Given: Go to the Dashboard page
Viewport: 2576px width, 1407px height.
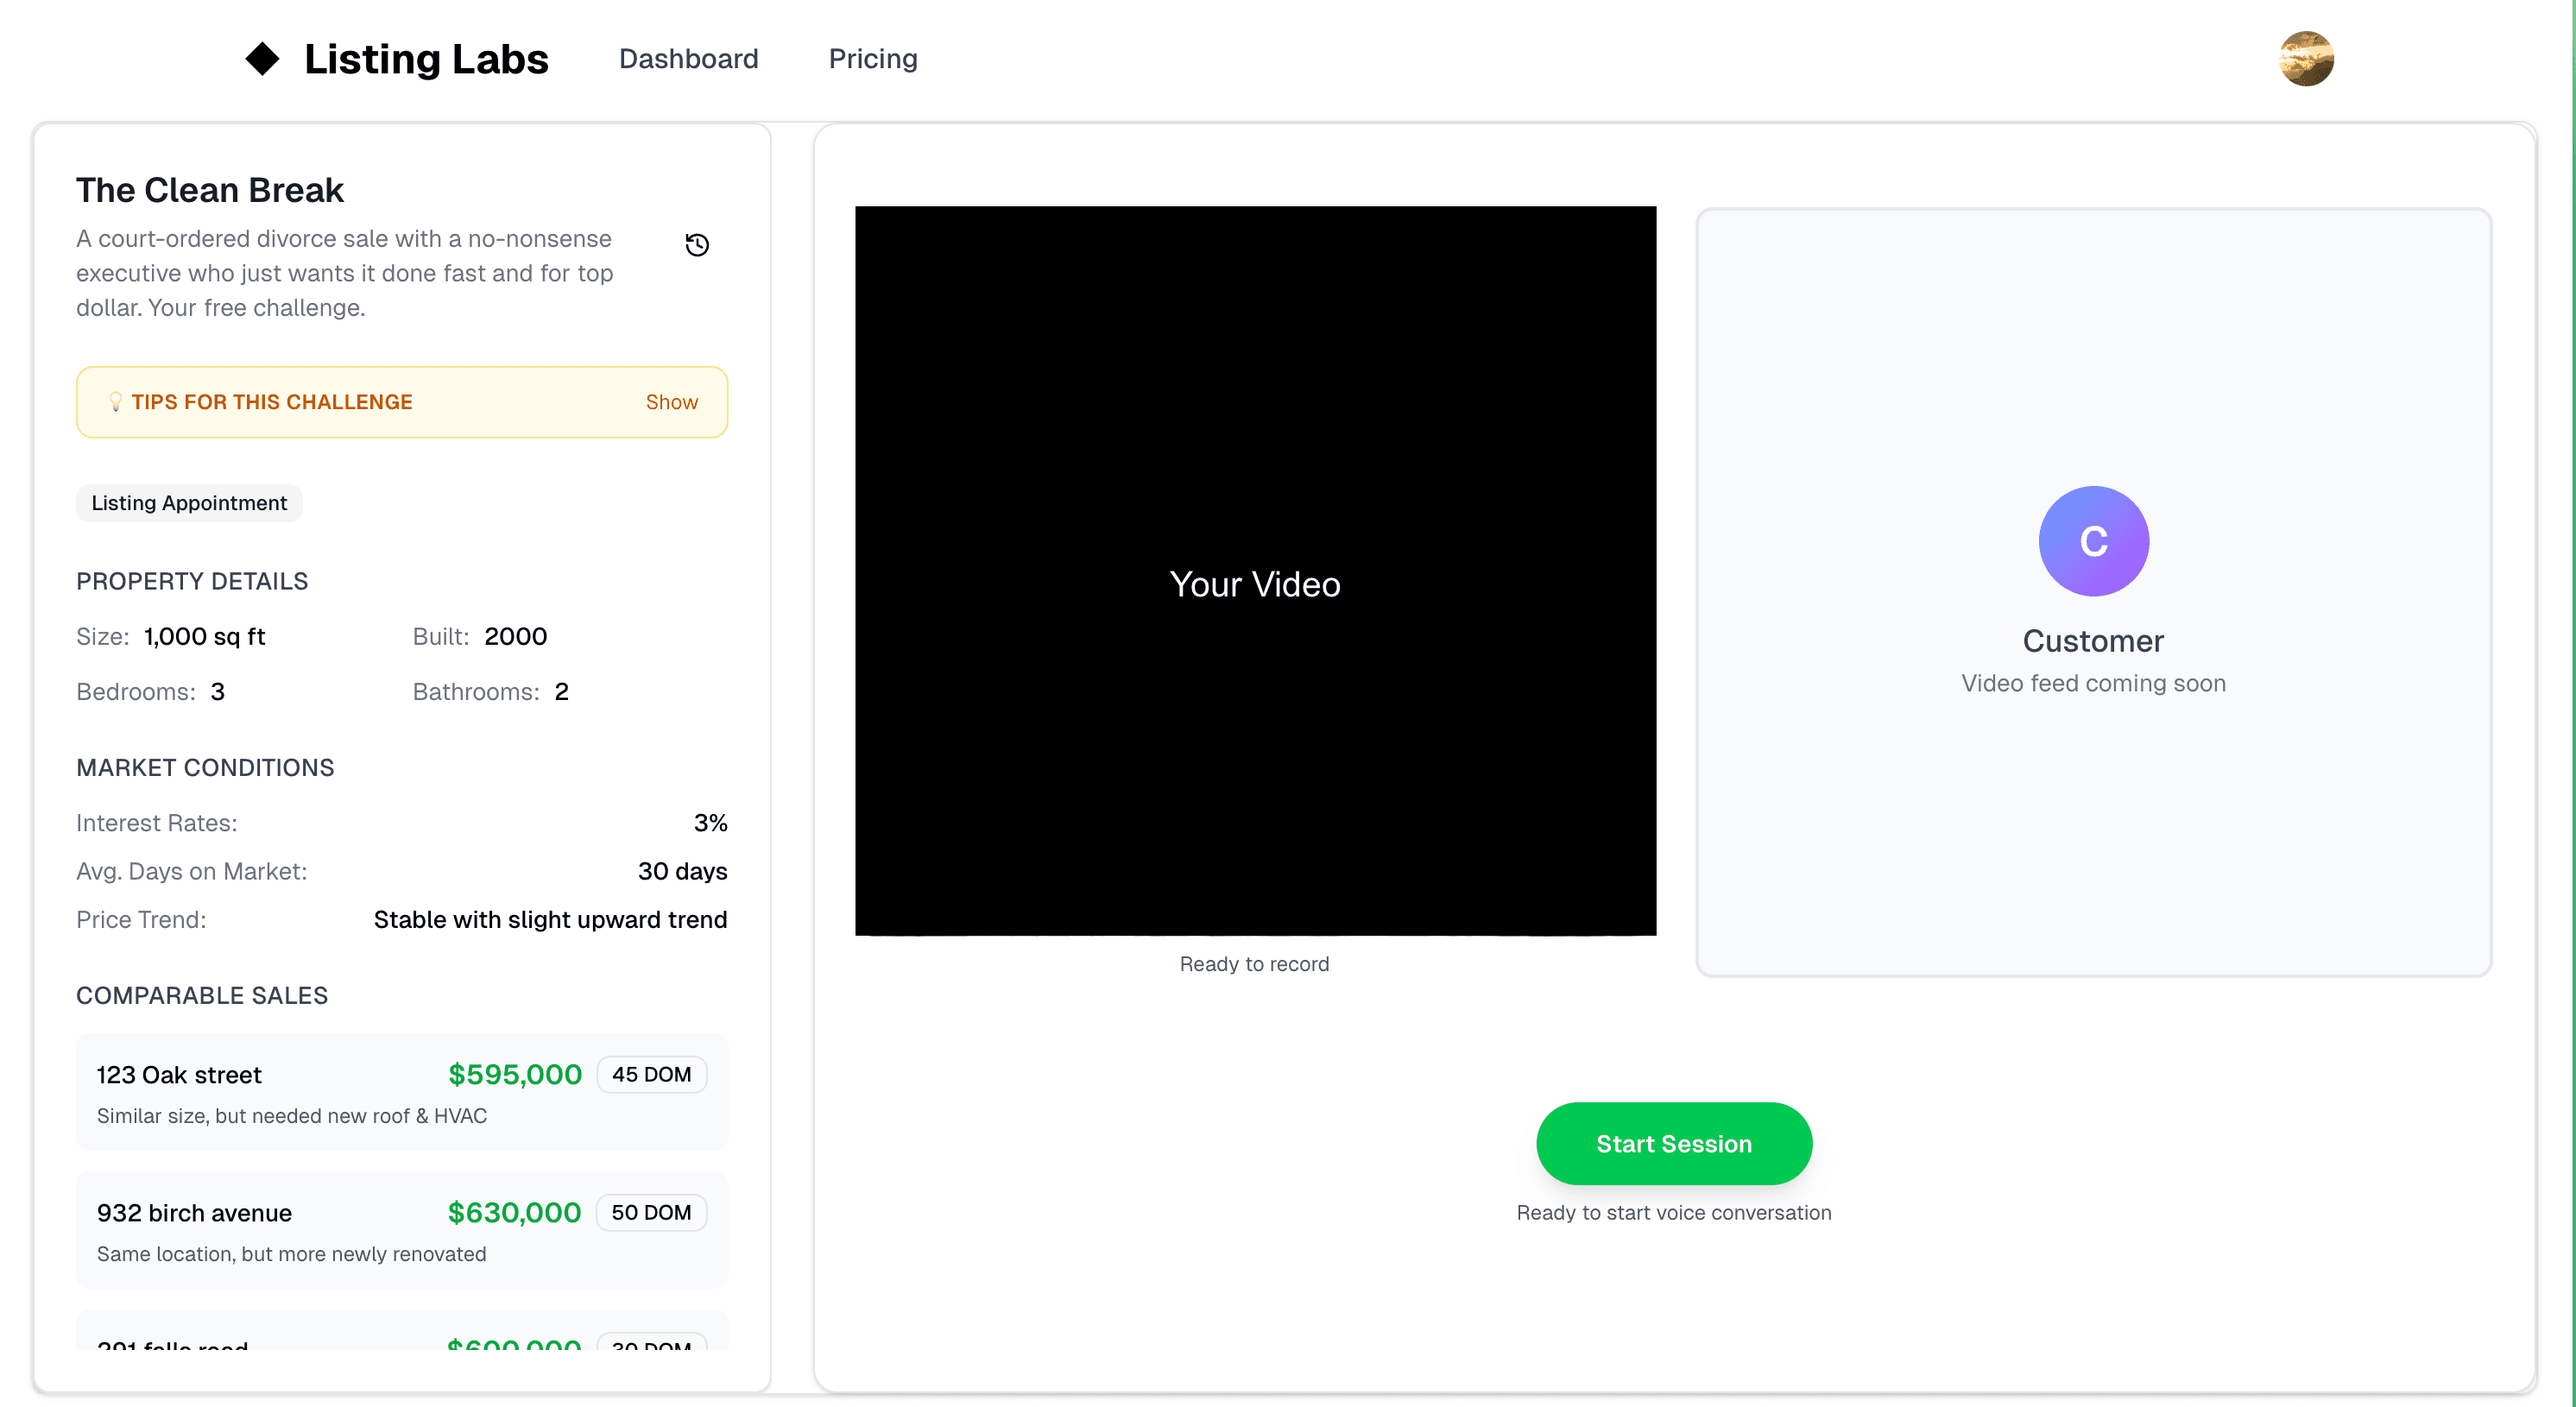Looking at the screenshot, I should (x=688, y=59).
